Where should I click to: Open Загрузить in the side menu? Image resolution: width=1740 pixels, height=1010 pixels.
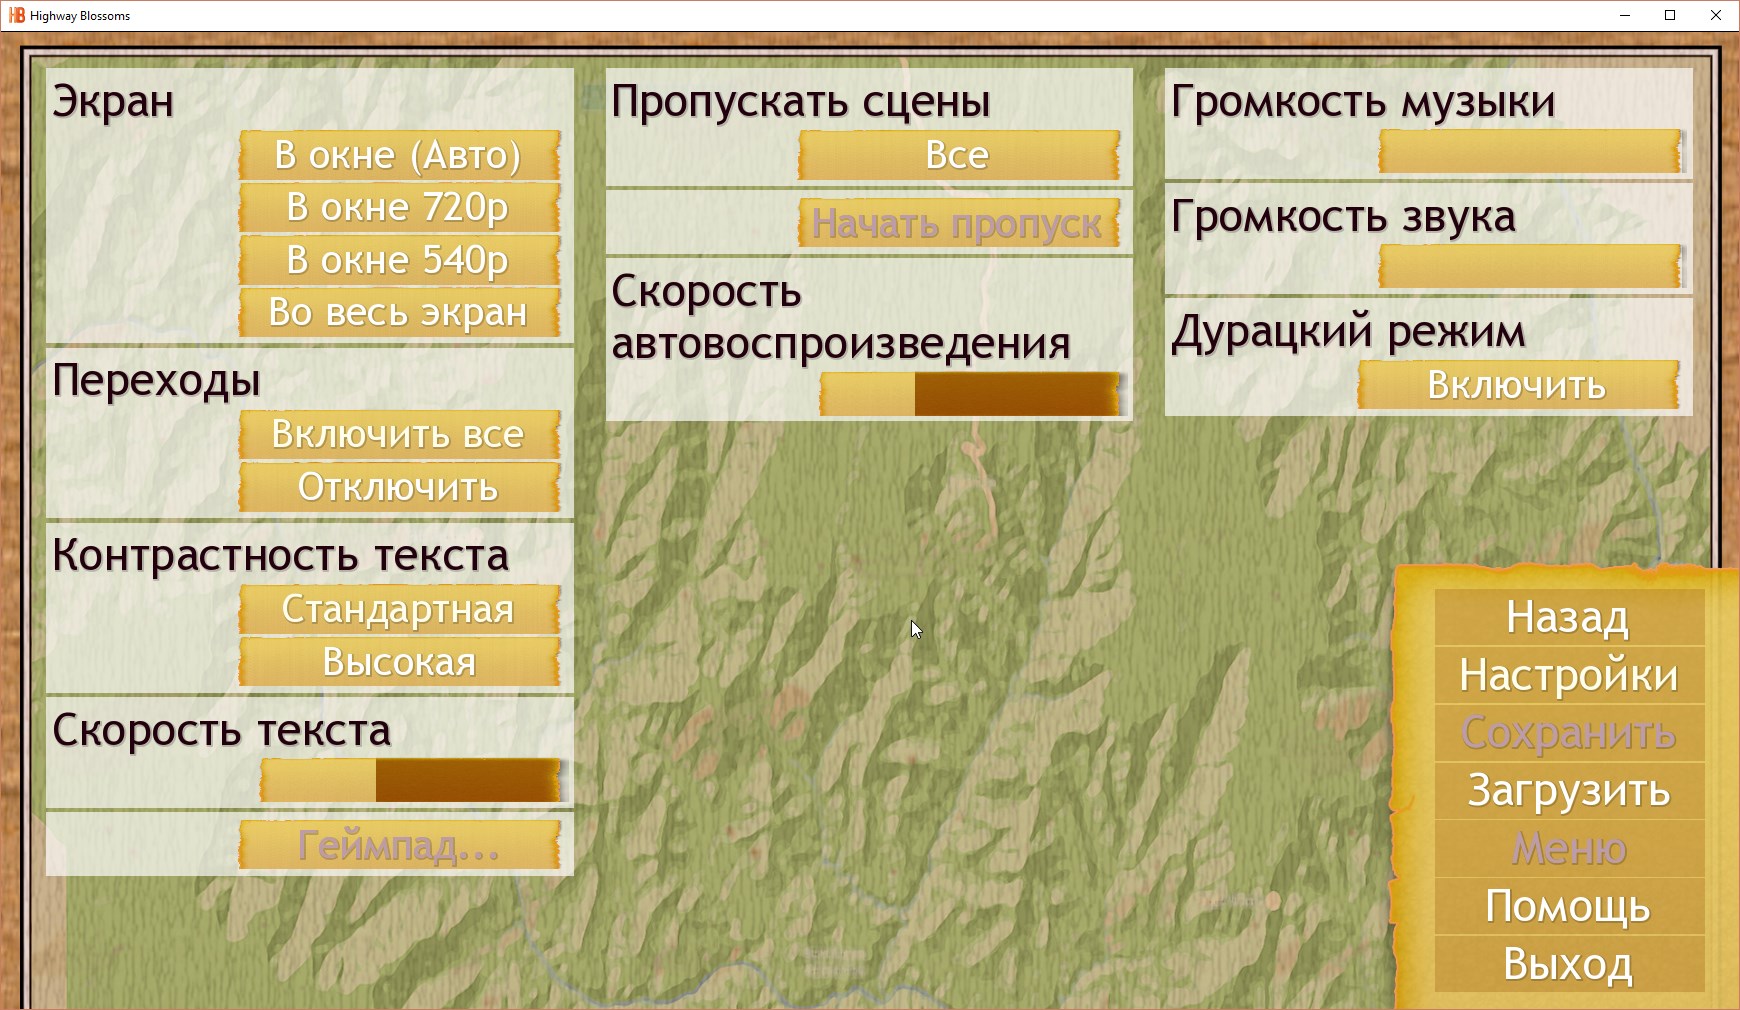[1569, 791]
